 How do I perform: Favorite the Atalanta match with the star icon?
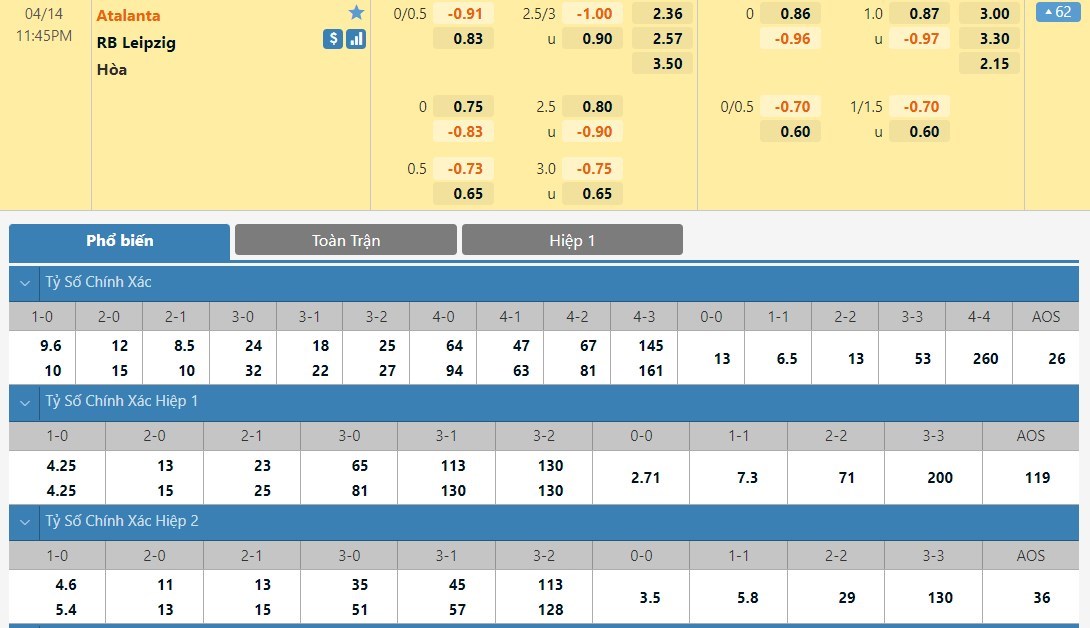pyautogui.click(x=356, y=13)
